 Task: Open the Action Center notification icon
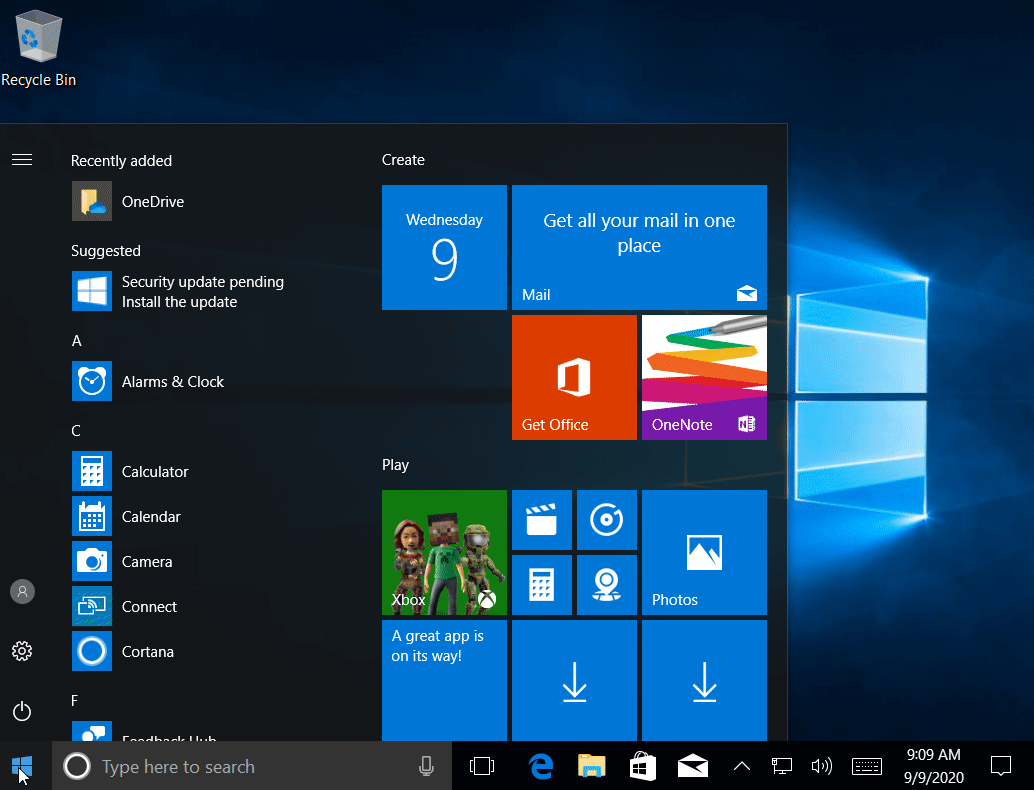1001,766
